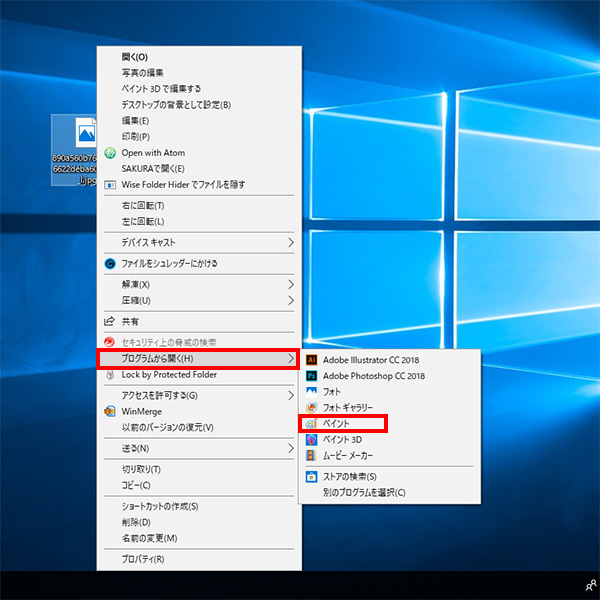The height and width of the screenshot is (600, 600).
Task: Click the red security scan icon
Action: coord(109,342)
